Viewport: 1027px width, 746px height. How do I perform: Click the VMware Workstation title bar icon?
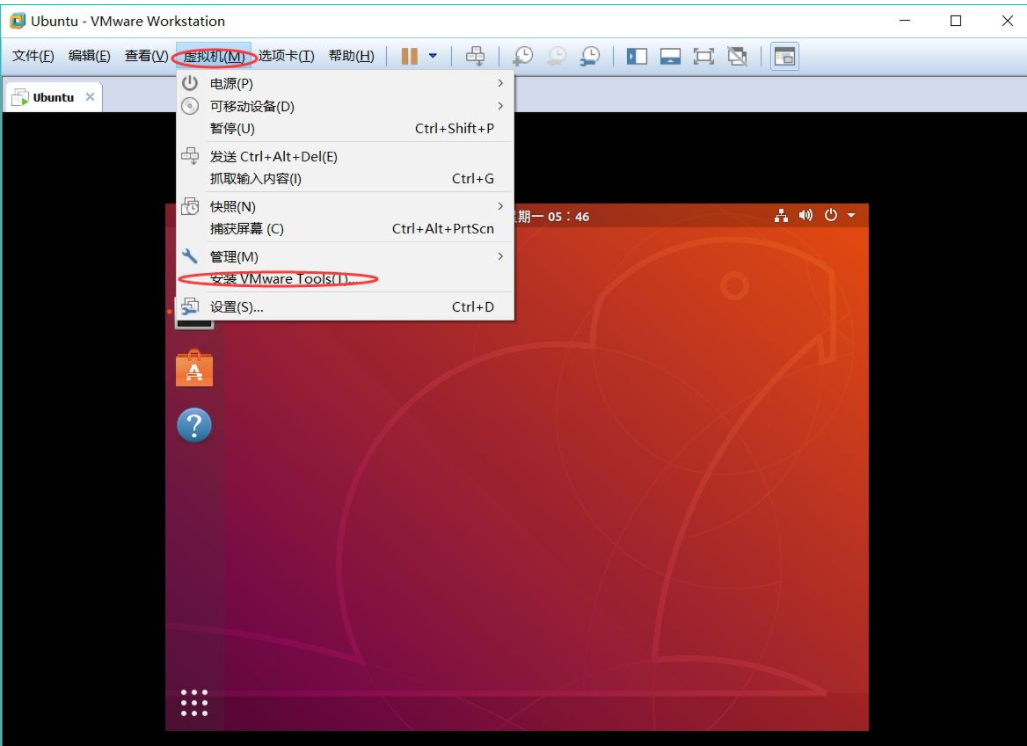[x=17, y=21]
